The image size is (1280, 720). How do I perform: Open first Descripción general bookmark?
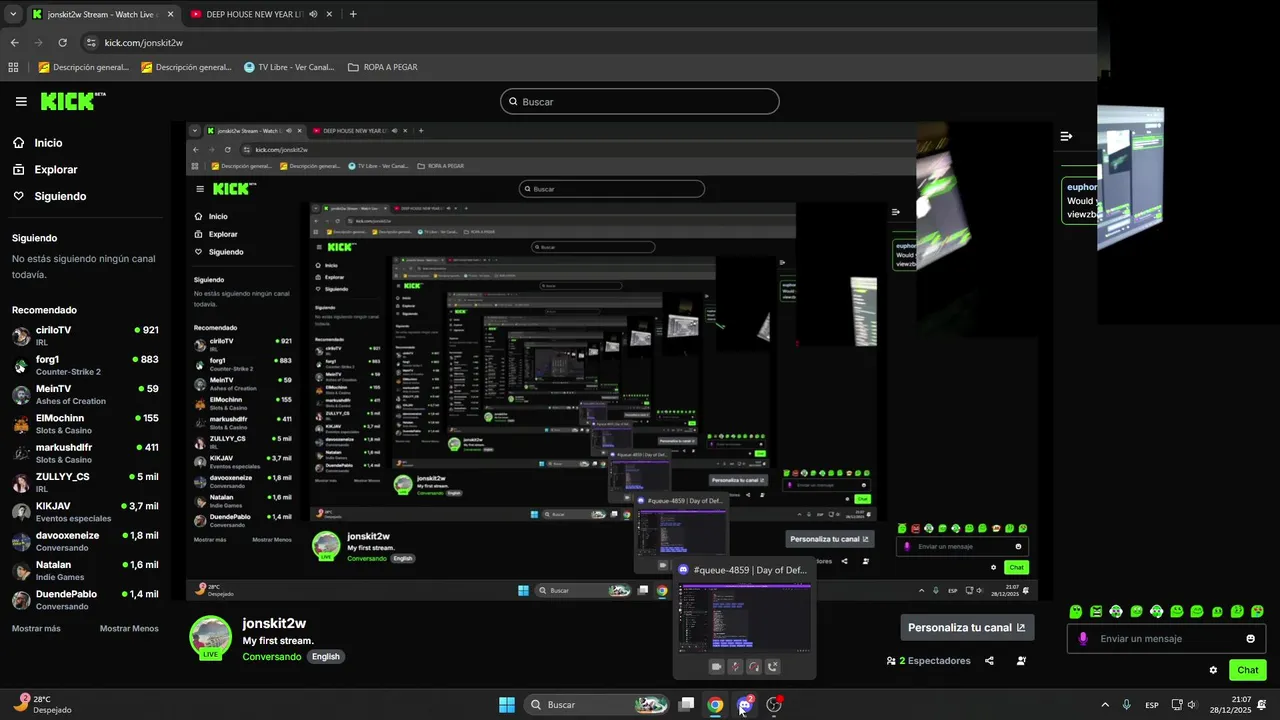pyautogui.click(x=84, y=67)
